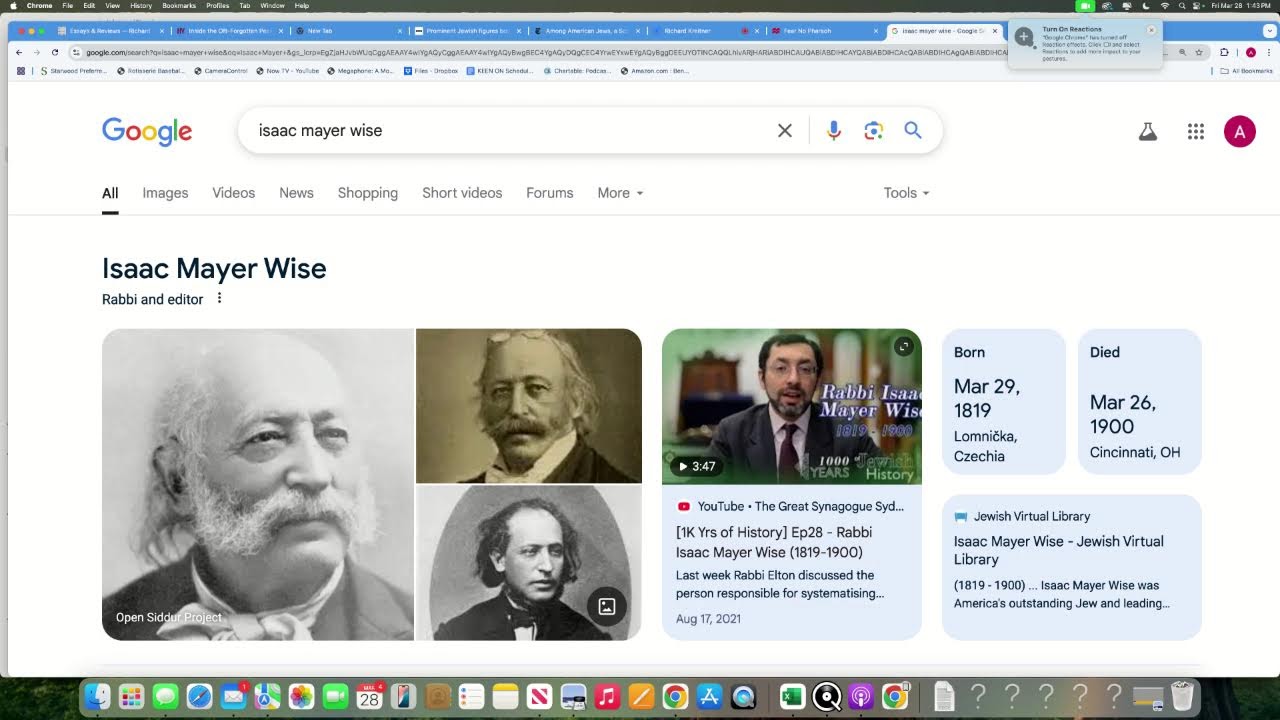The height and width of the screenshot is (720, 1280).
Task: Start voice search with the microphone icon
Action: 833,131
